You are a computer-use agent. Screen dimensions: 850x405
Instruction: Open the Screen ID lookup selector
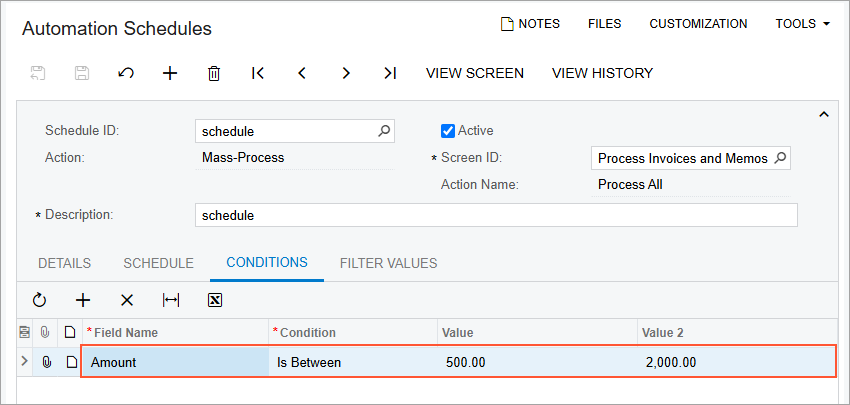tap(781, 158)
